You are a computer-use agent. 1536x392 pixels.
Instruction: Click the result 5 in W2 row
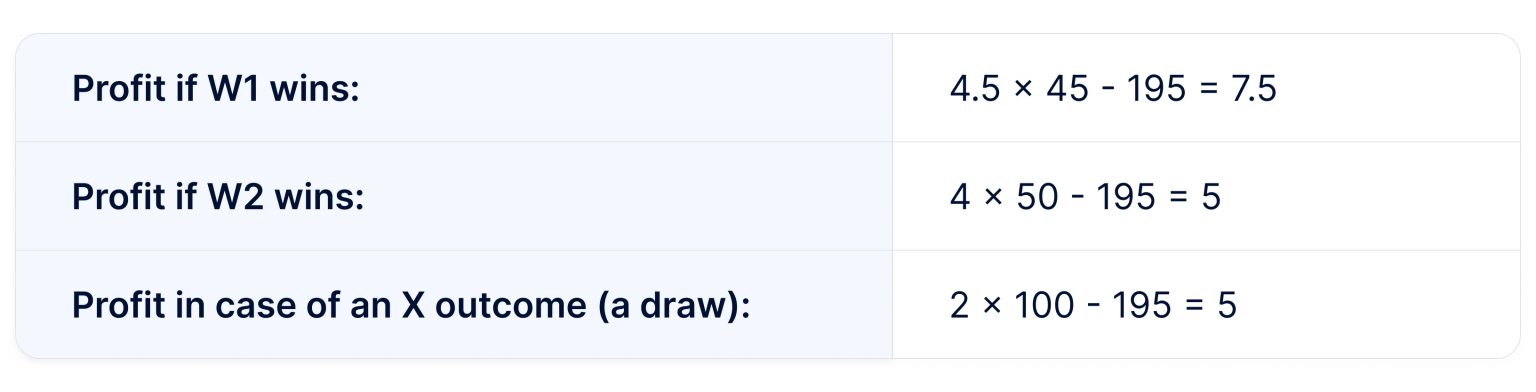click(1210, 197)
